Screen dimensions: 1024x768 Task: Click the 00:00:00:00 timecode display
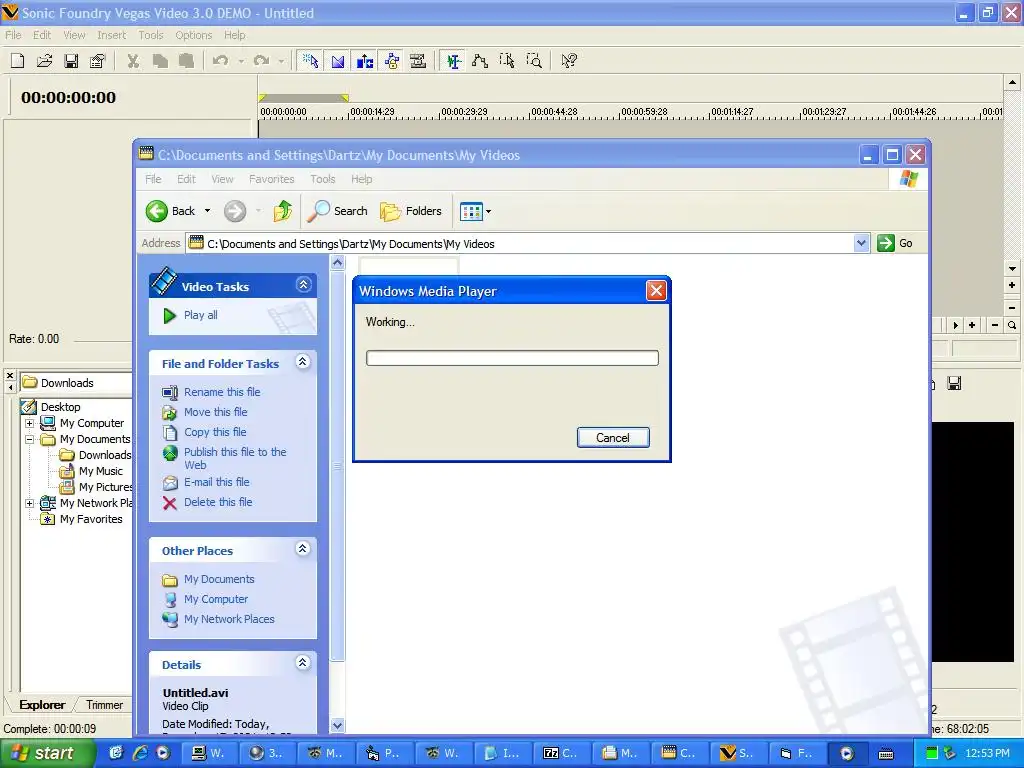[69, 98]
